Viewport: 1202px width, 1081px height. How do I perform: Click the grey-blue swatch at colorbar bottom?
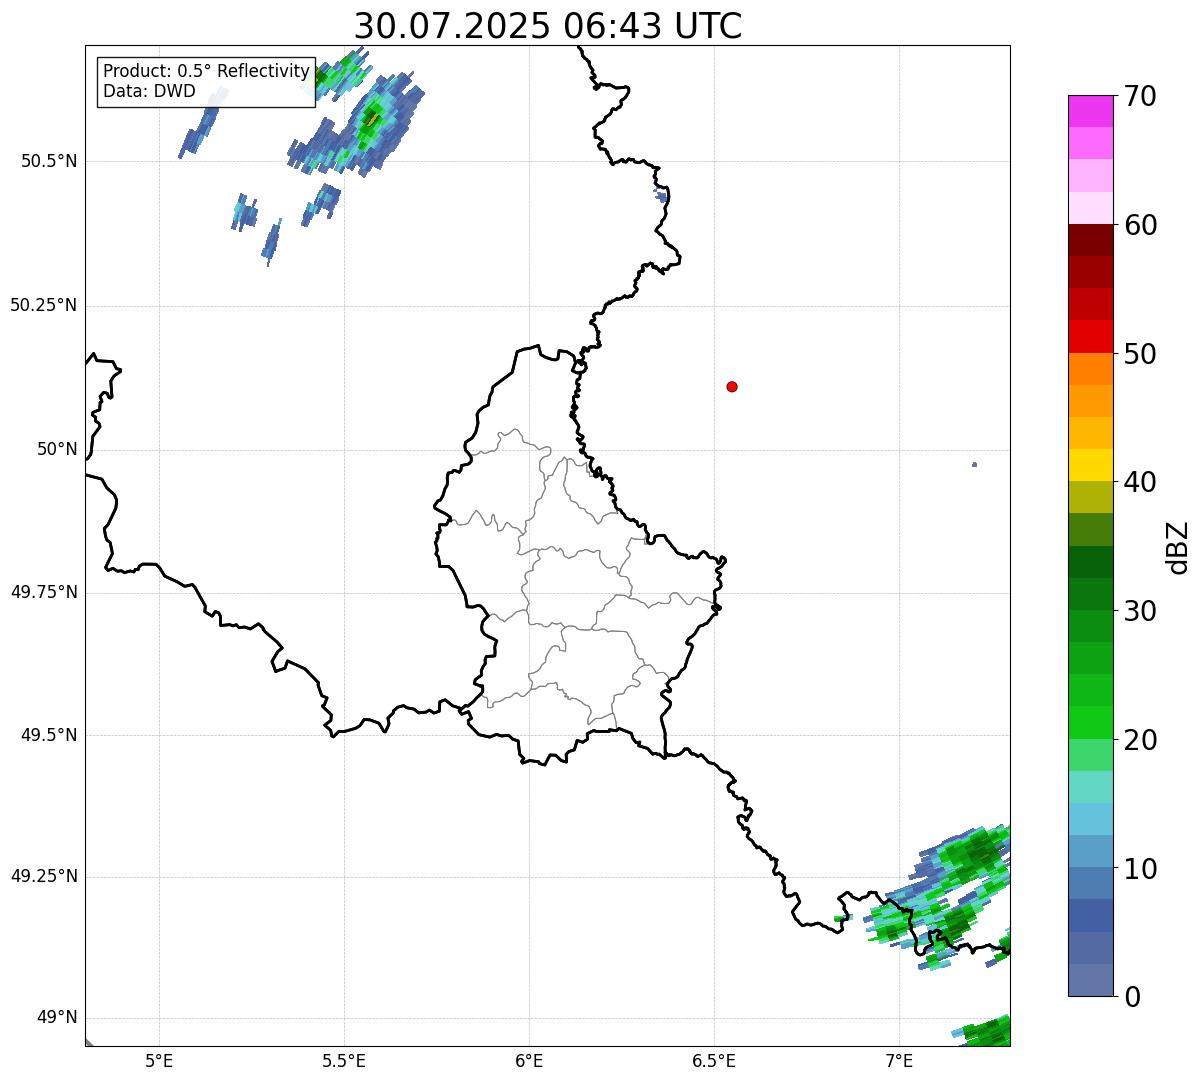pyautogui.click(x=1090, y=980)
